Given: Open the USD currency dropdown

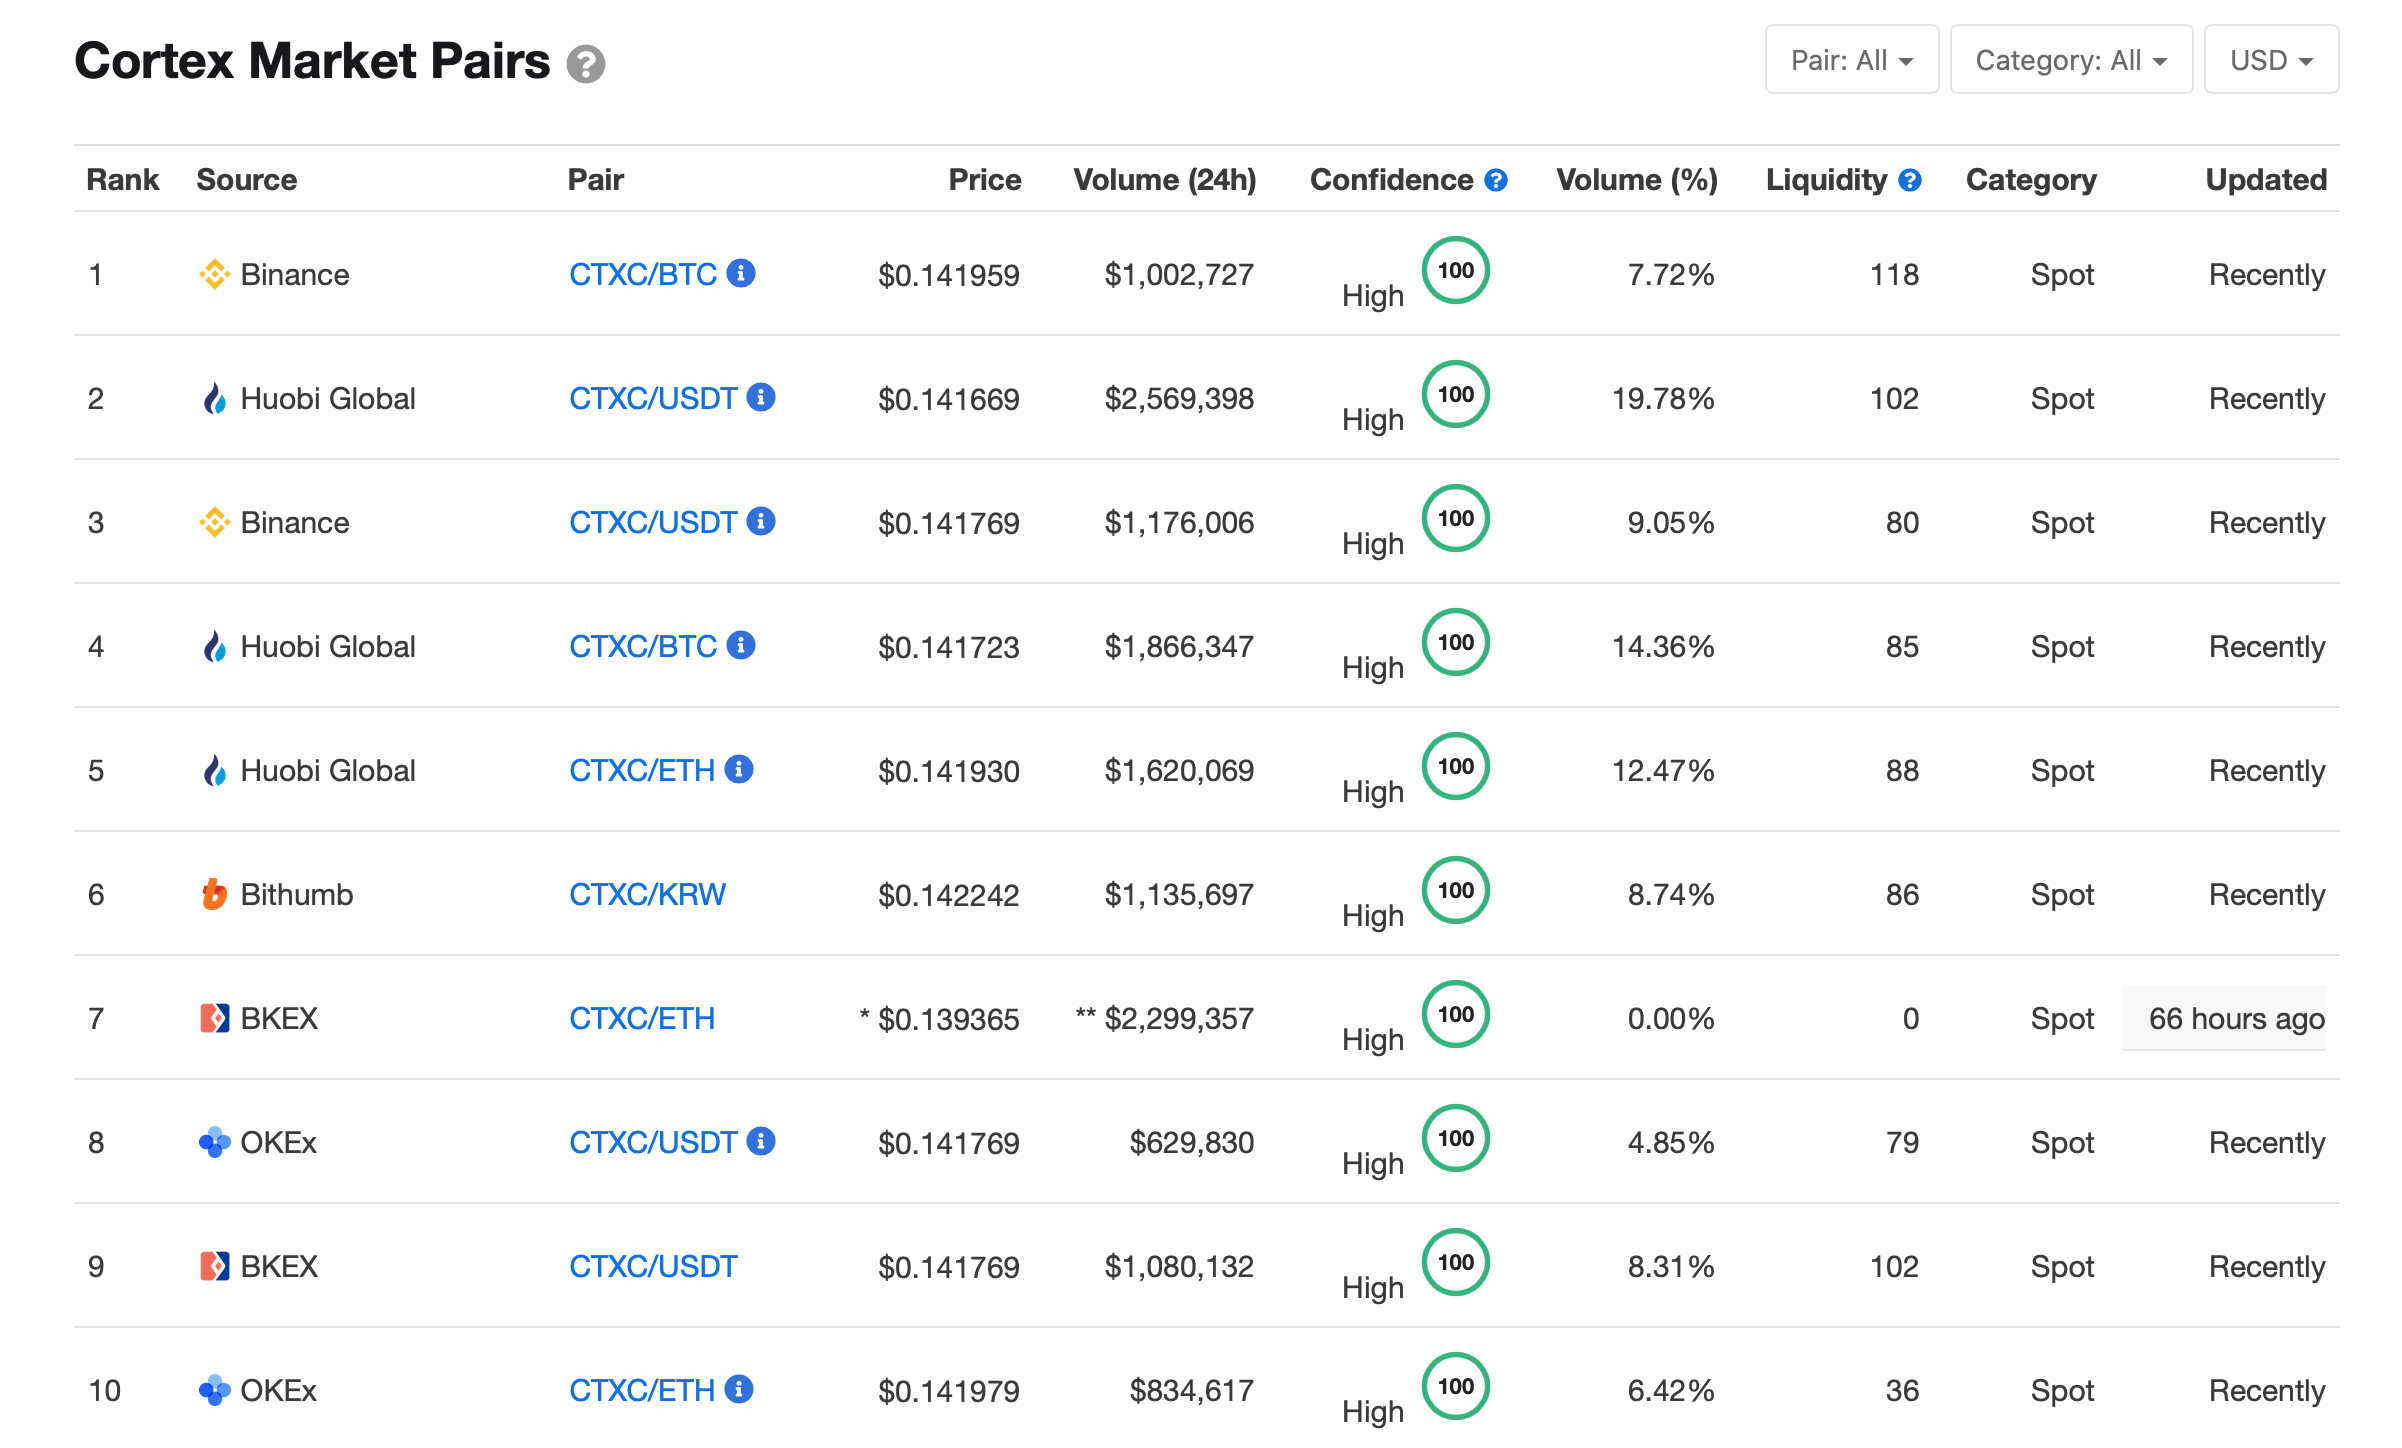Looking at the screenshot, I should 2271,59.
